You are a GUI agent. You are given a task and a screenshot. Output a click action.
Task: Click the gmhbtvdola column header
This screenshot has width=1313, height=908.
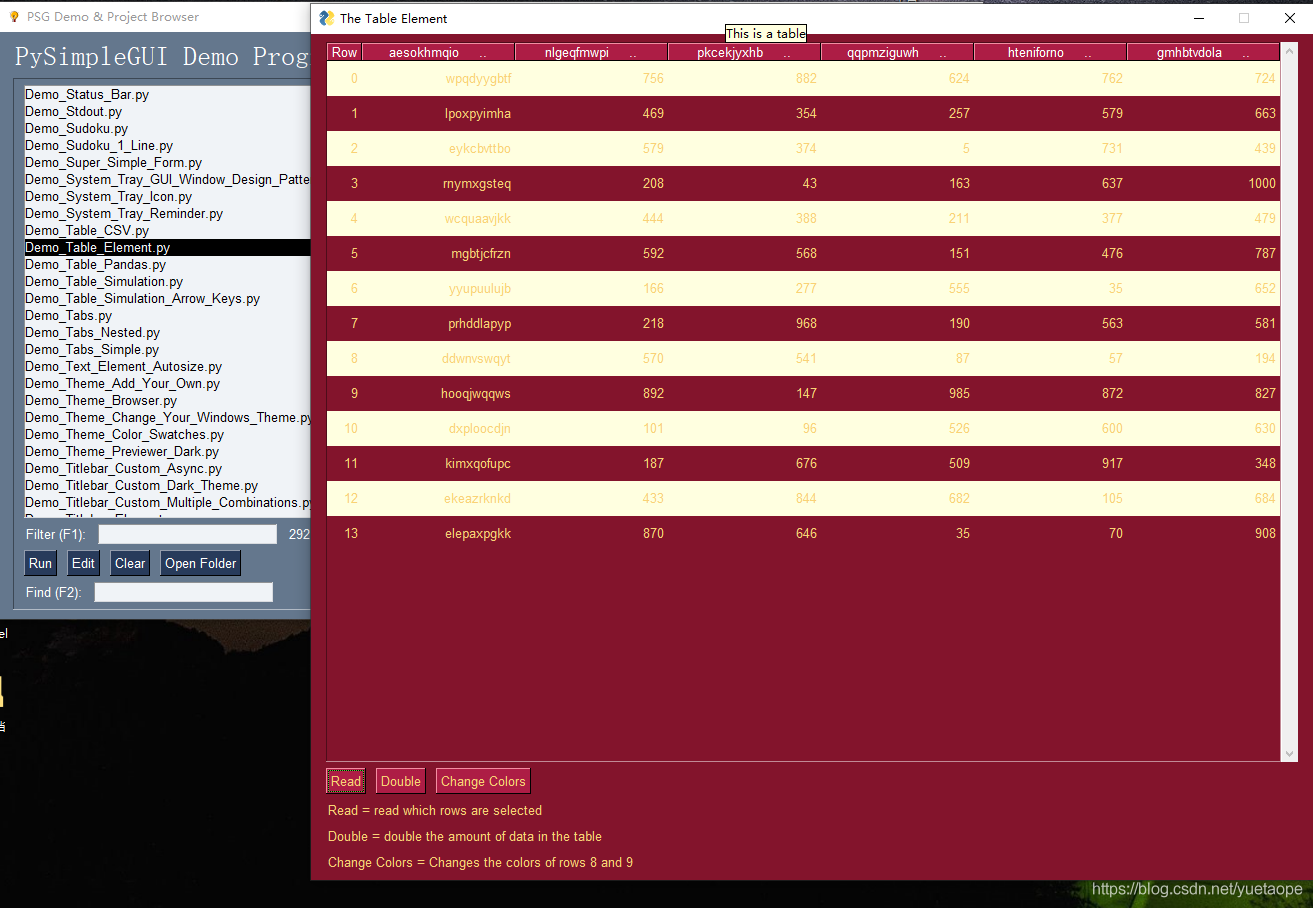pyautogui.click(x=1203, y=53)
